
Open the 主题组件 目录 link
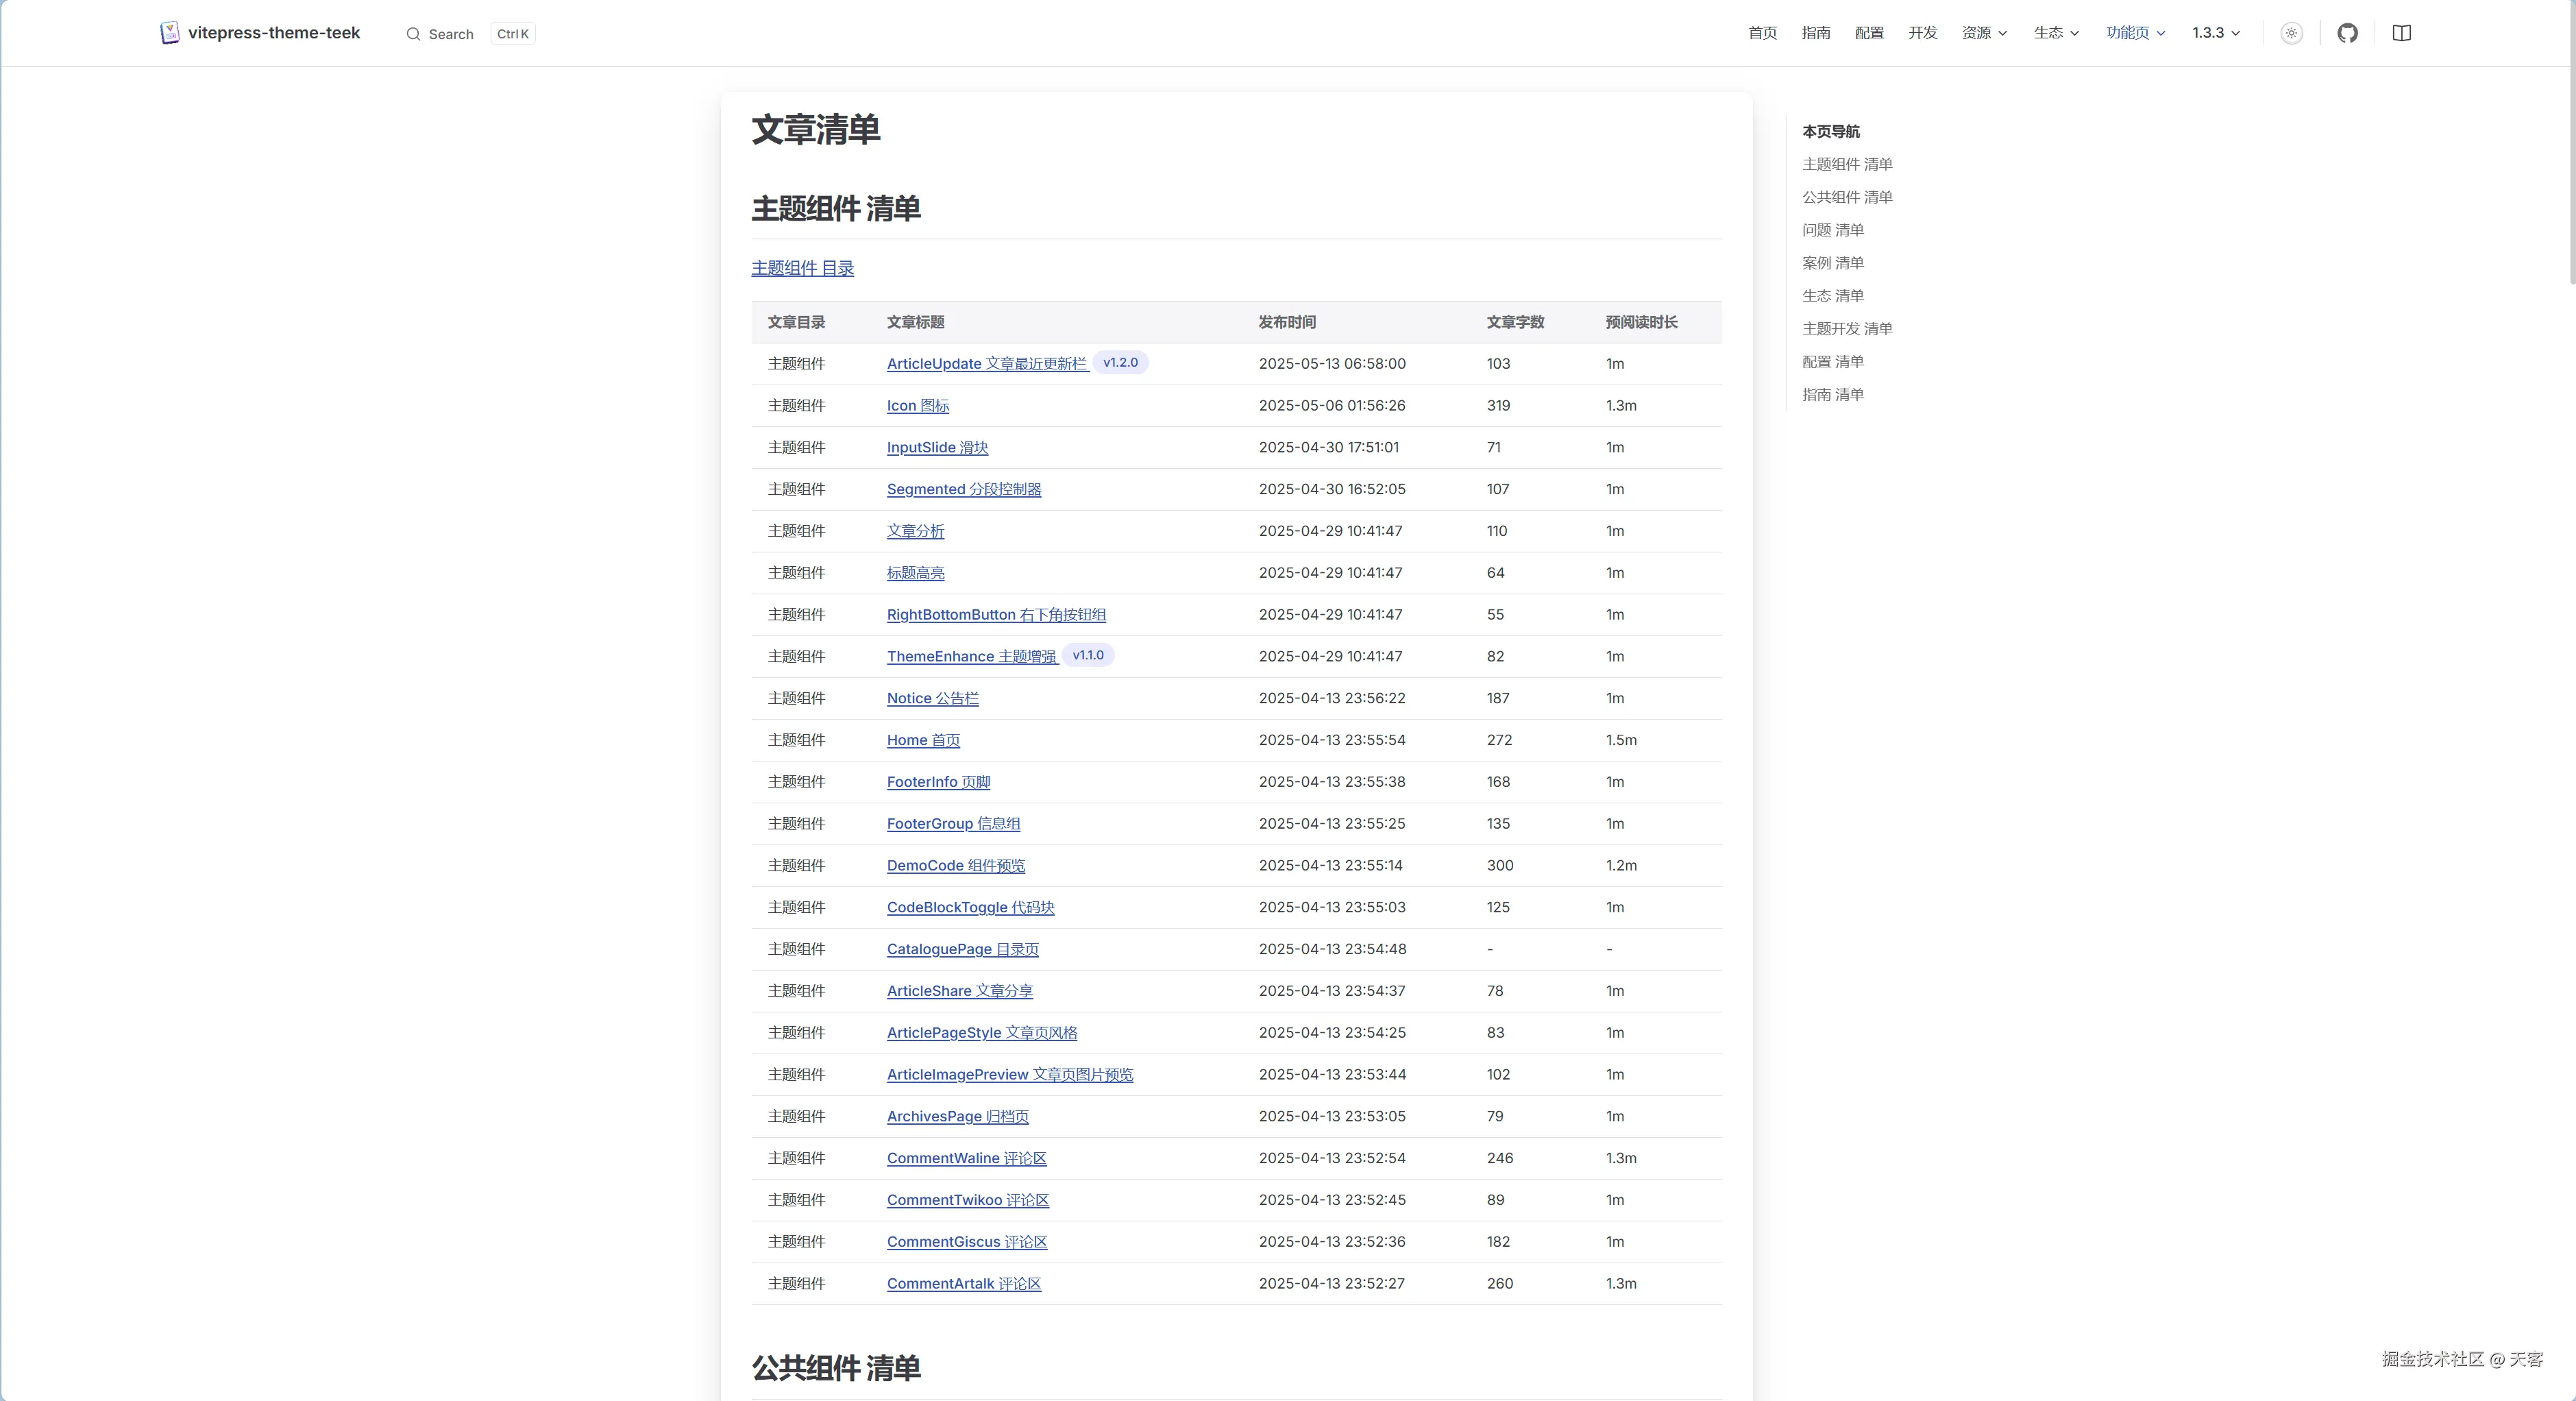[x=802, y=268]
